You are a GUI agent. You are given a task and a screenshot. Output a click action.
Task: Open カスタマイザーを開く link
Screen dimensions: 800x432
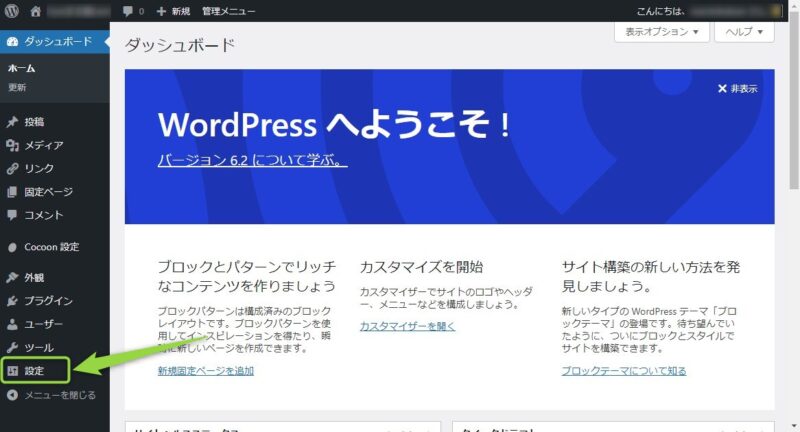(407, 326)
